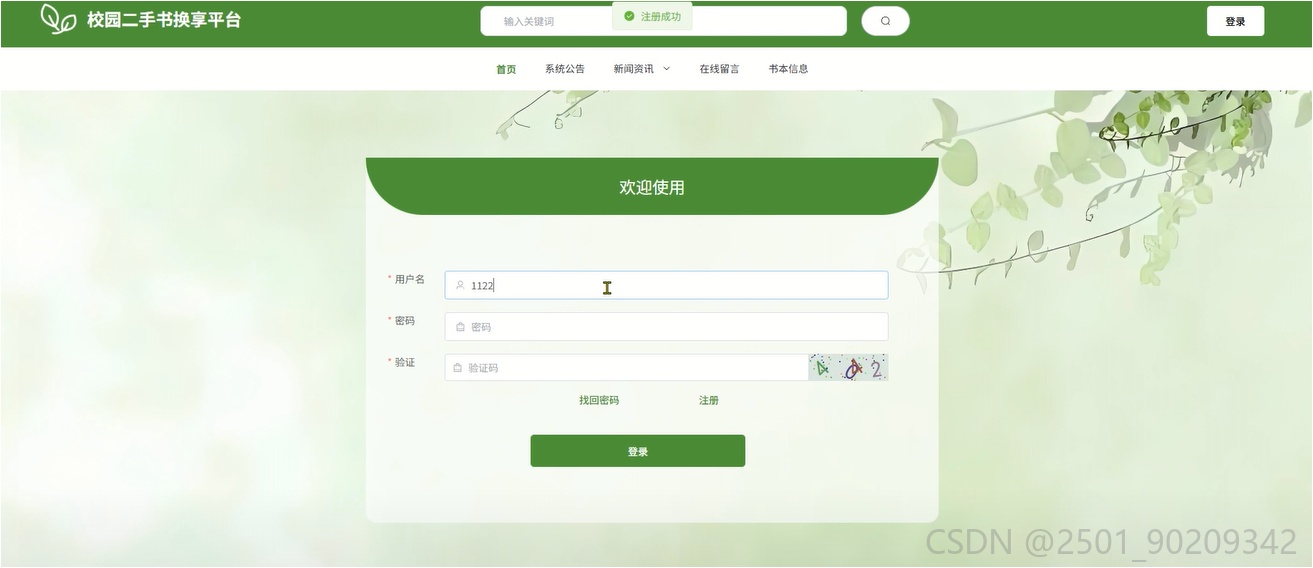The height and width of the screenshot is (568, 1313).
Task: Click the top-right 登录 button
Action: click(1235, 21)
